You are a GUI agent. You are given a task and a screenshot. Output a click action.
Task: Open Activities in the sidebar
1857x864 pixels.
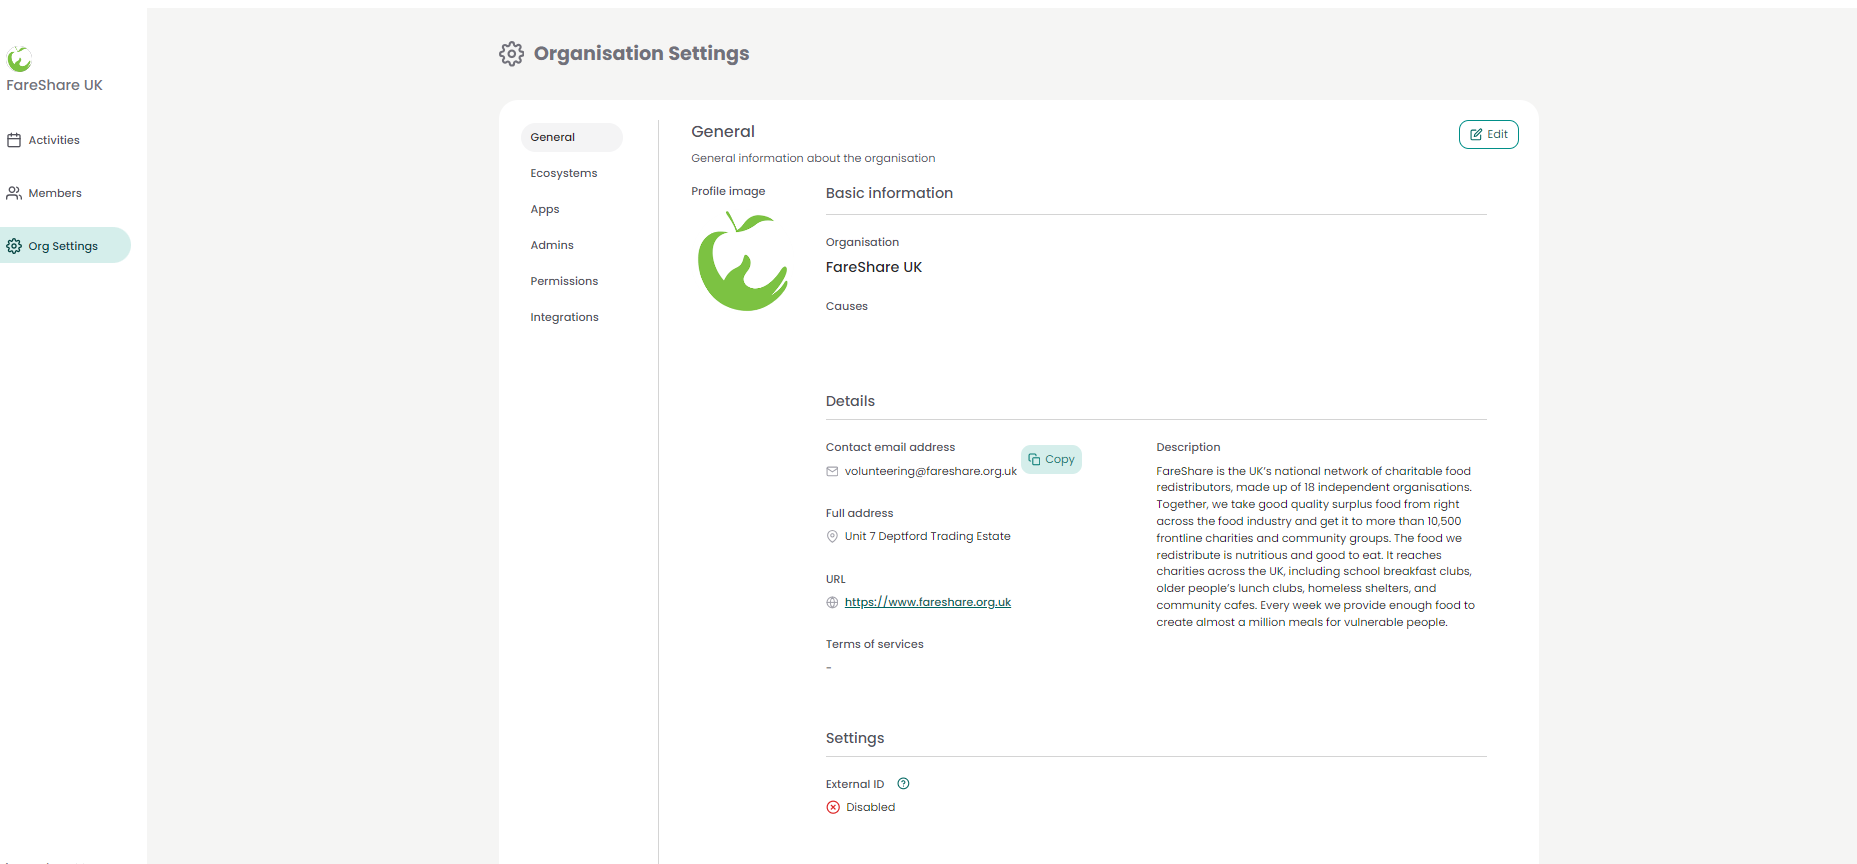[54, 140]
